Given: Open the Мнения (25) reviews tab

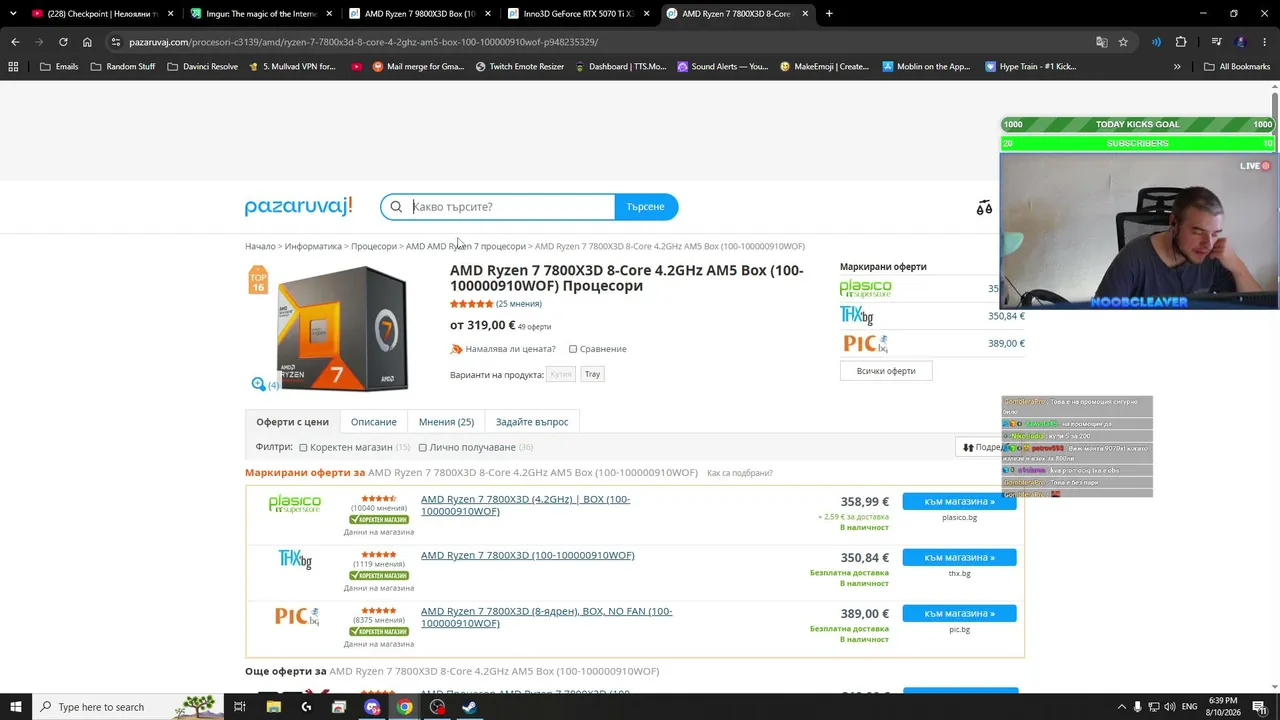Looking at the screenshot, I should pyautogui.click(x=446, y=422).
